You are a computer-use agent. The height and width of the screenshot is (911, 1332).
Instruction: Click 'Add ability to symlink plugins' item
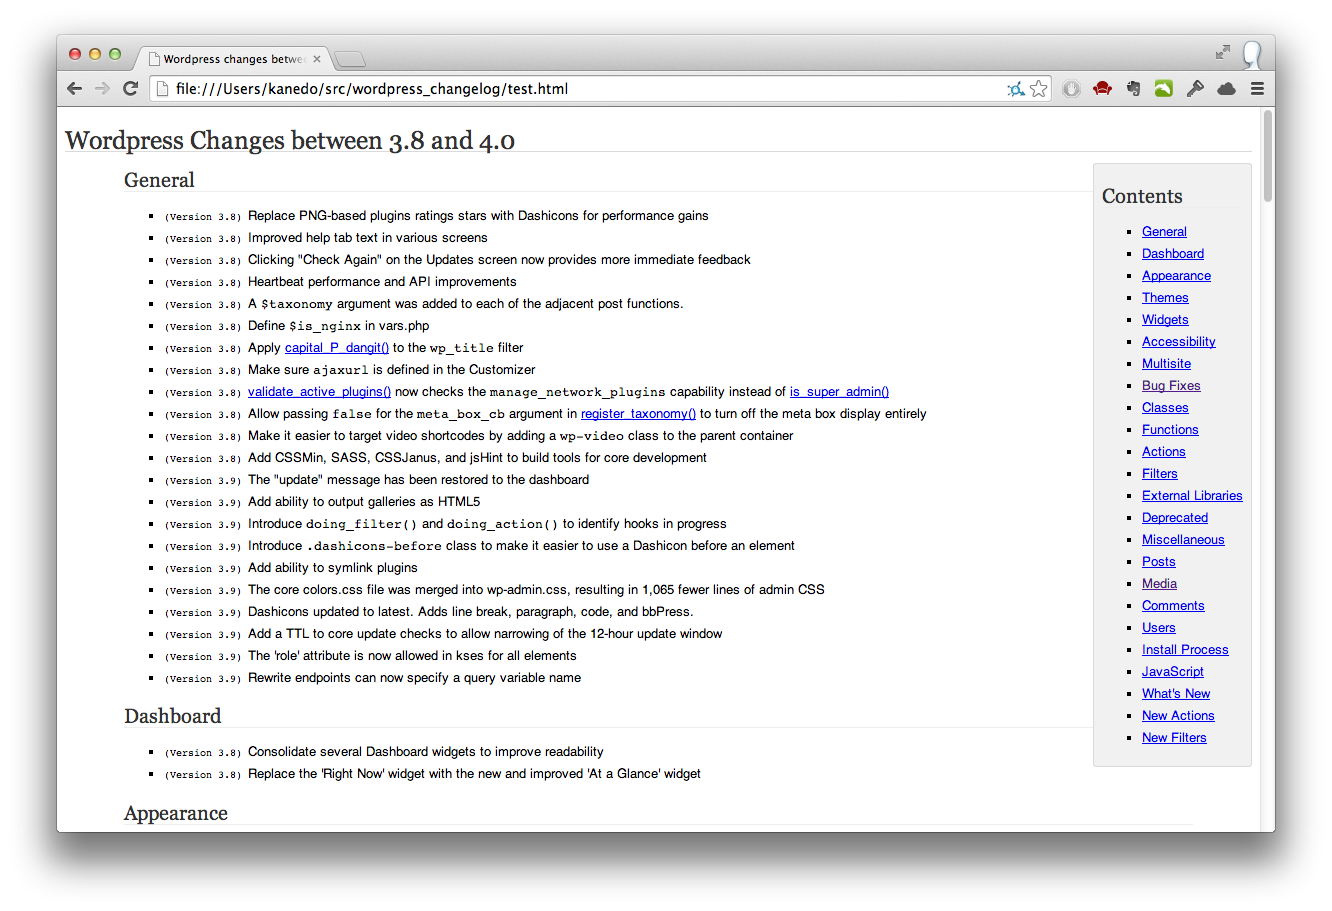pyautogui.click(x=333, y=567)
